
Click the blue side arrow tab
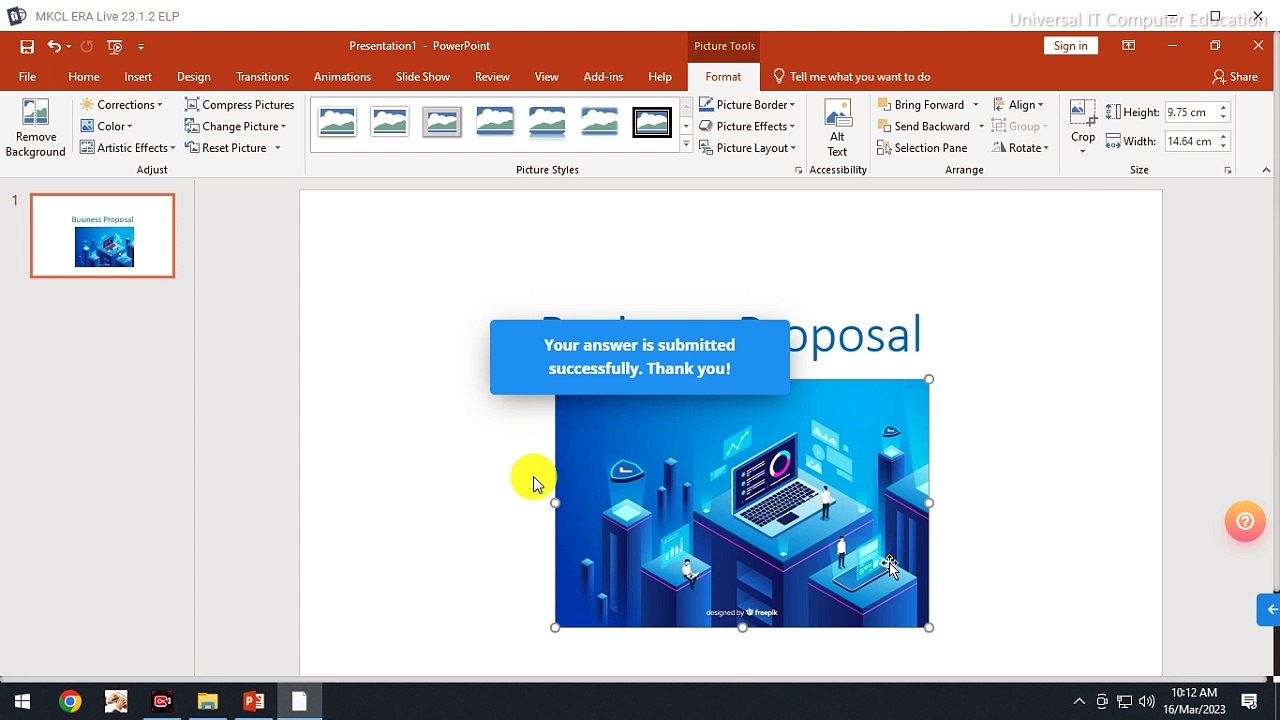click(1270, 609)
